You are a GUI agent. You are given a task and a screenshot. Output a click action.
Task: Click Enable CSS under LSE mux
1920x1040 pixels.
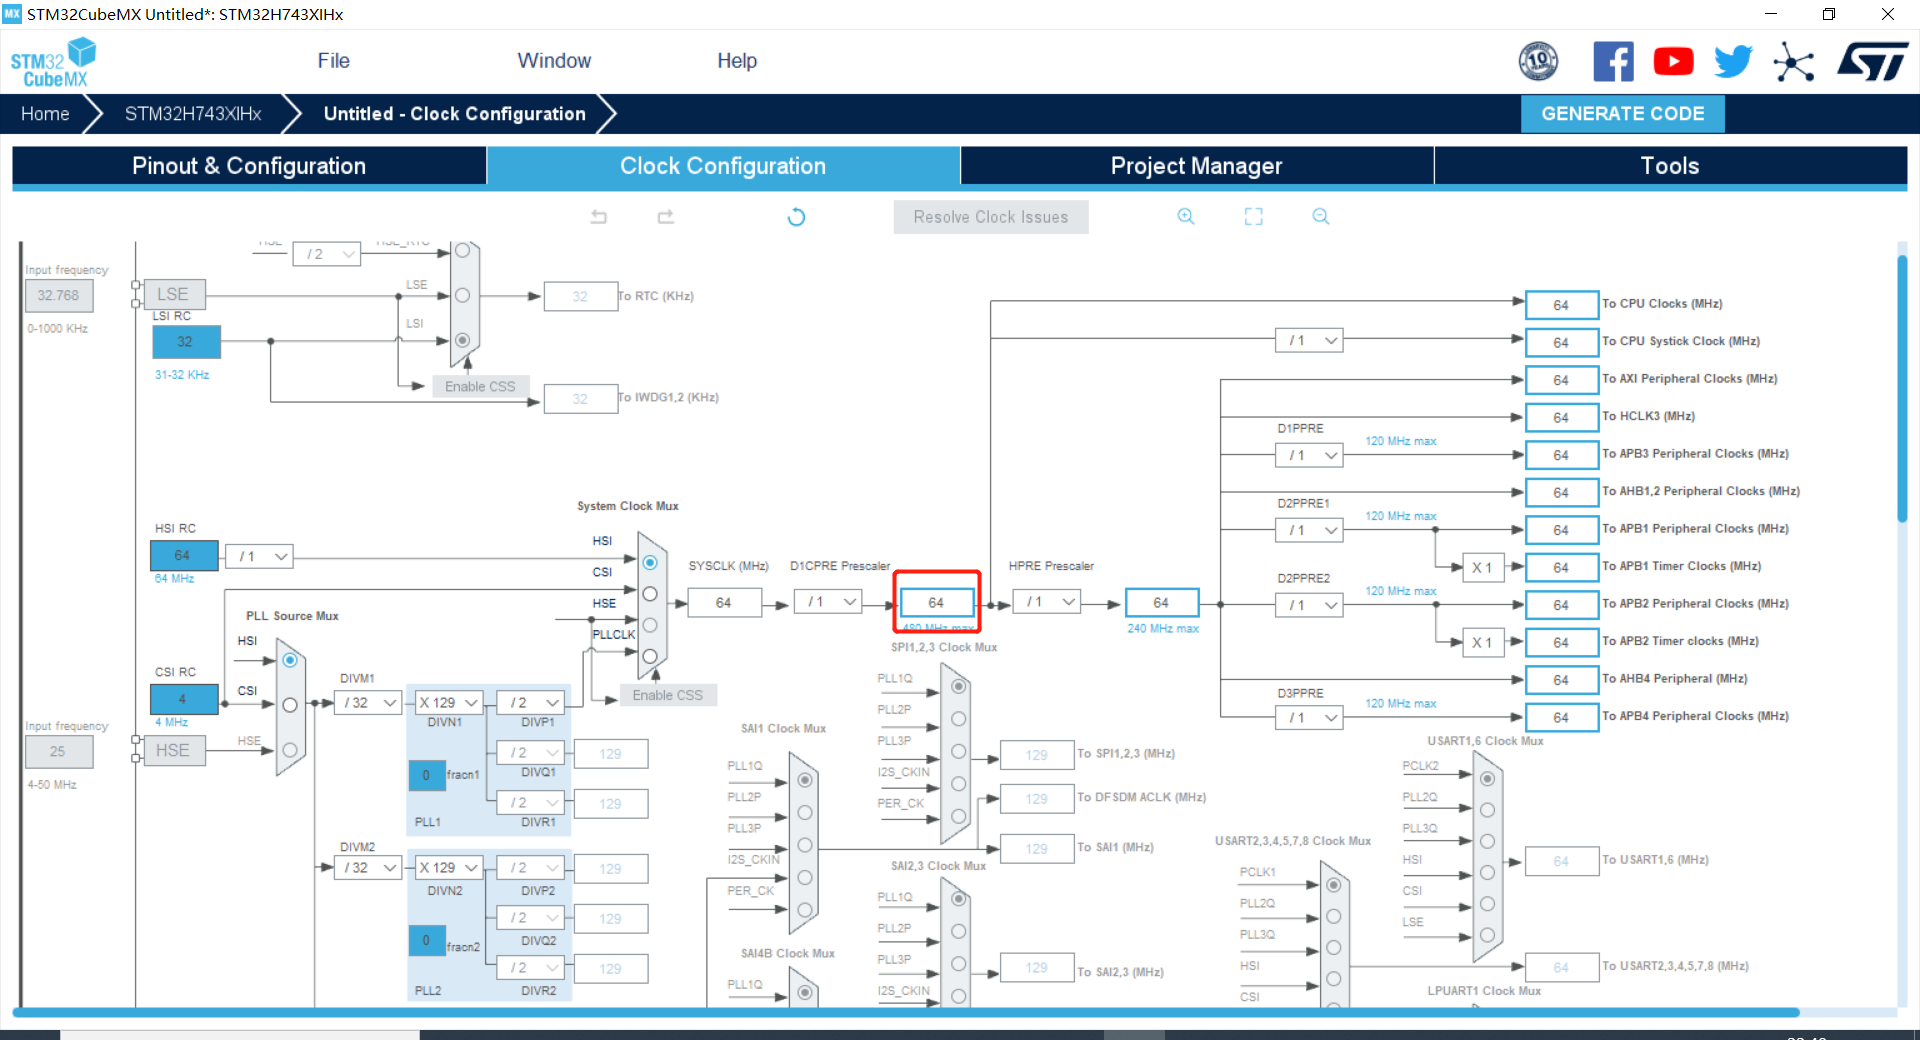(481, 387)
